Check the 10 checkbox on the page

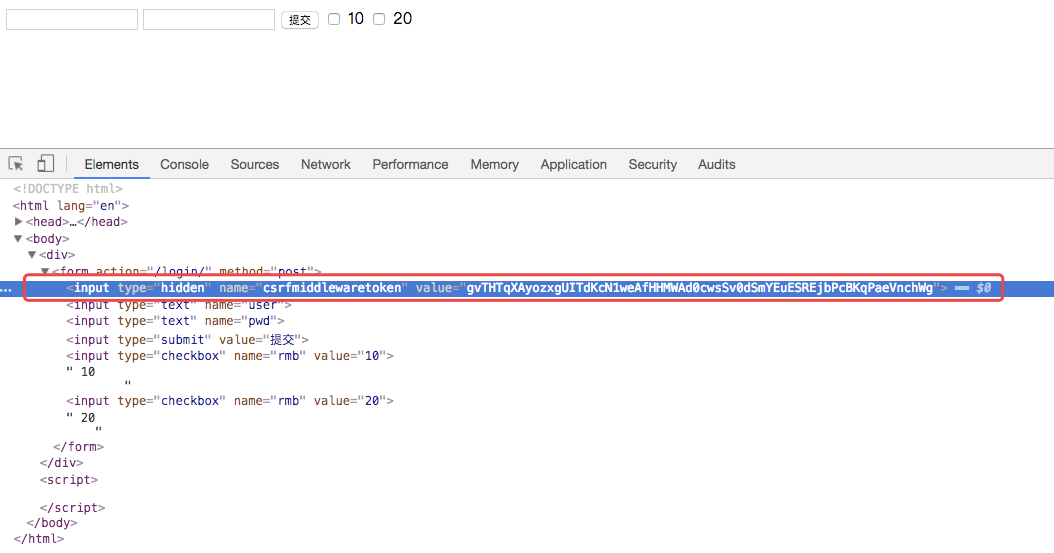tap(334, 19)
